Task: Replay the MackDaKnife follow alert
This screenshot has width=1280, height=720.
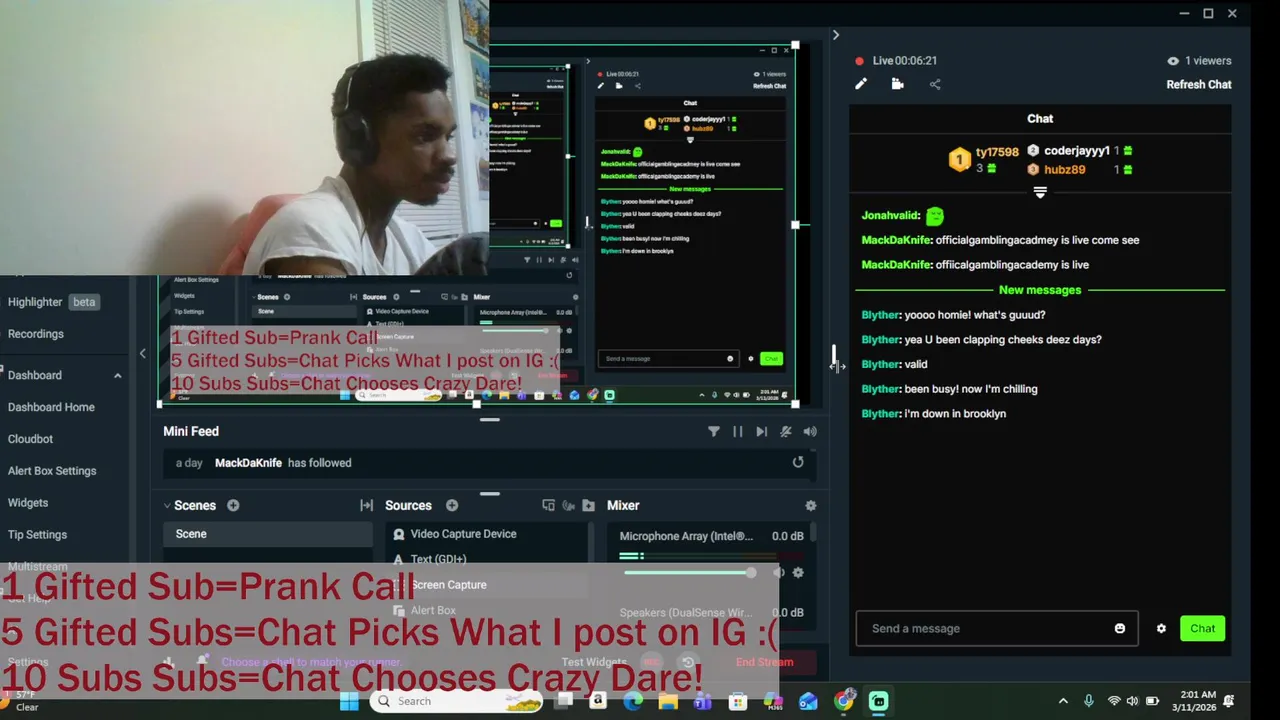Action: (x=797, y=462)
